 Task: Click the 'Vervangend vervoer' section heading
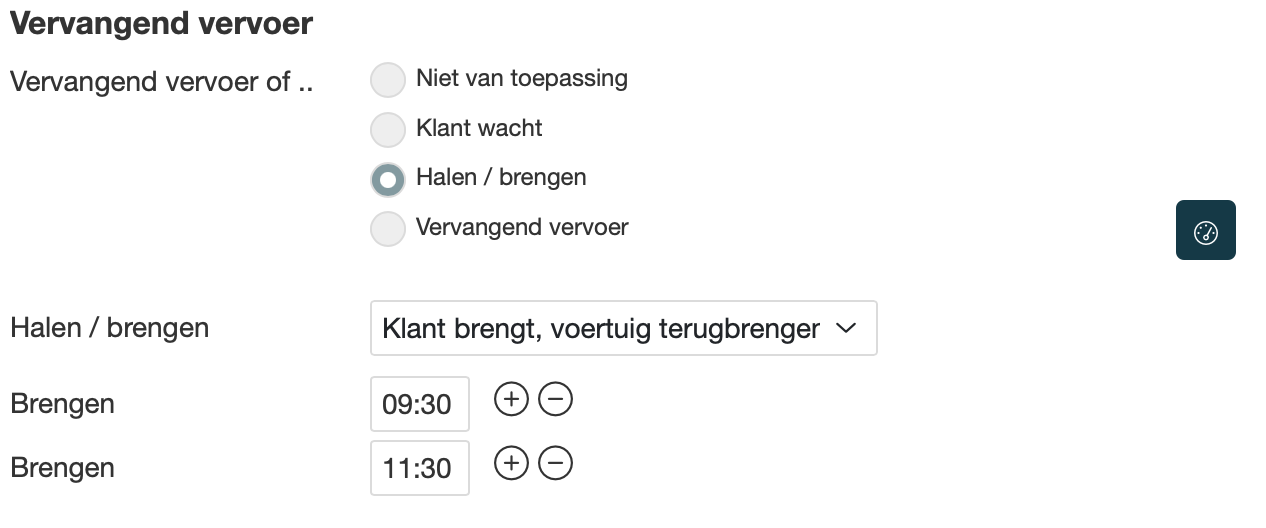coord(161,24)
